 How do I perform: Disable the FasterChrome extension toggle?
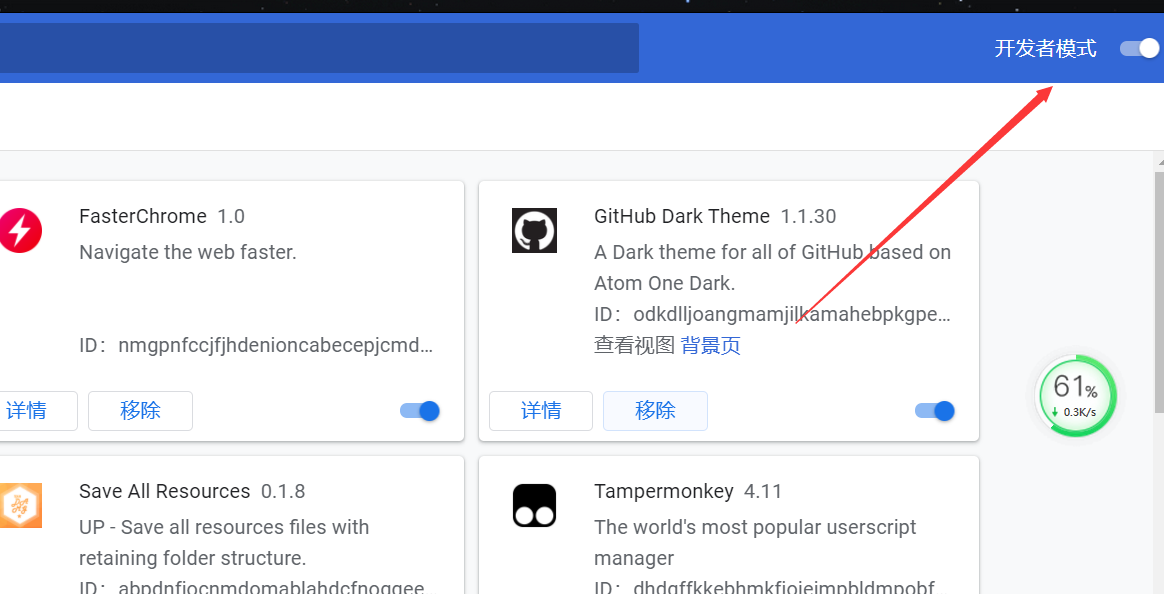click(x=420, y=411)
